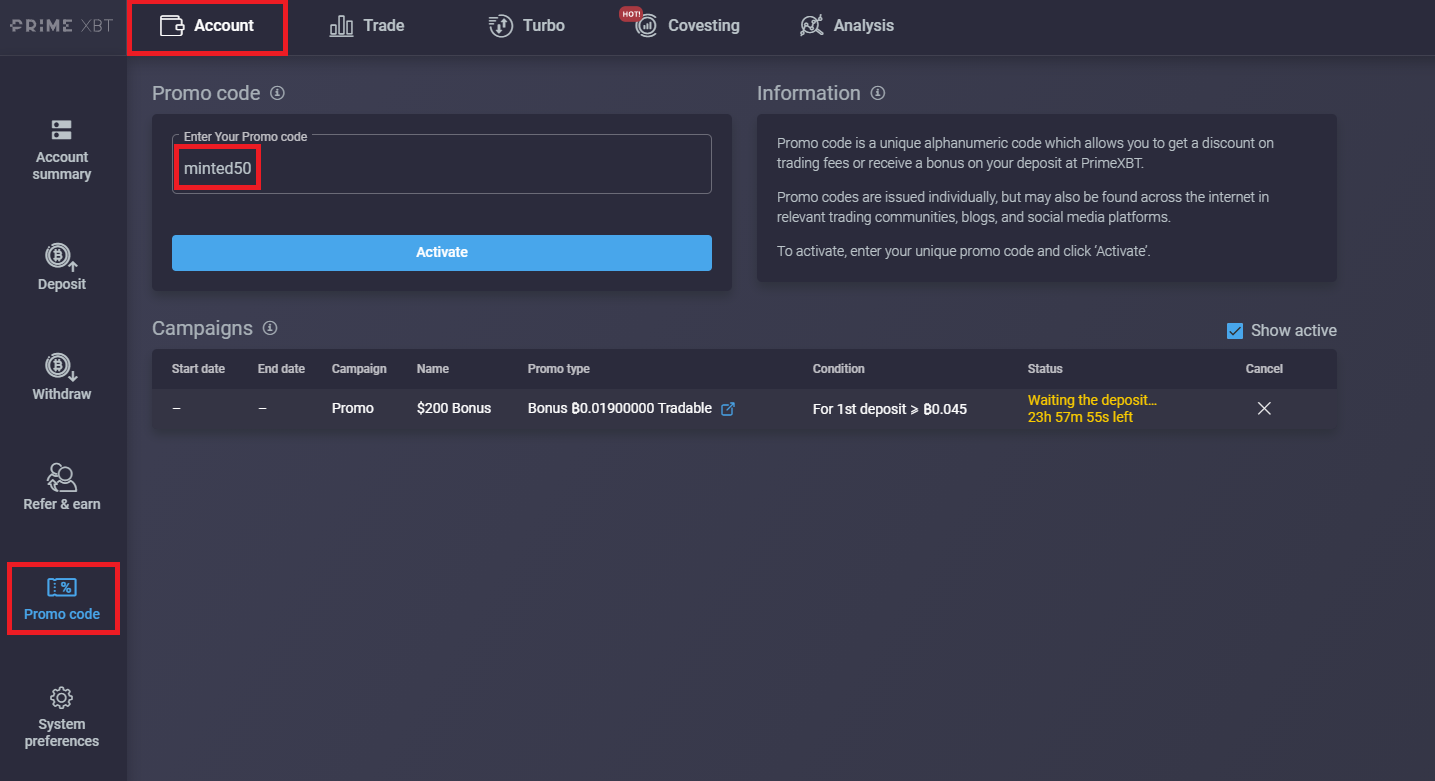Open Account summary in sidebar
The height and width of the screenshot is (781, 1435).
(62, 150)
